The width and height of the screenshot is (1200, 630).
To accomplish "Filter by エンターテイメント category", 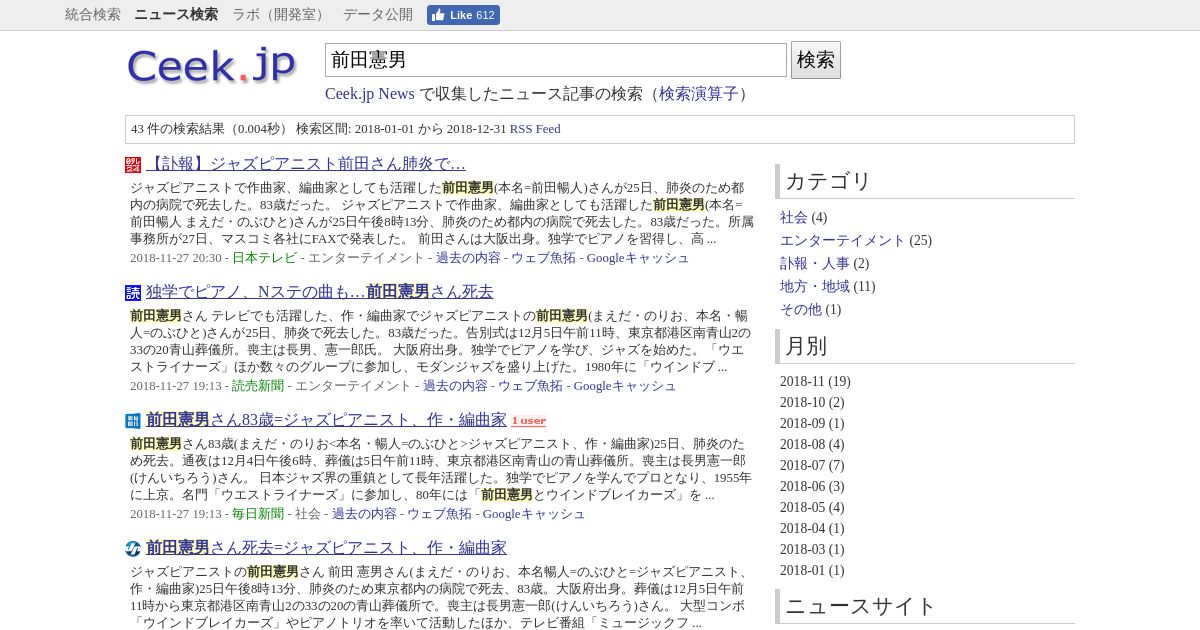I will (x=842, y=241).
